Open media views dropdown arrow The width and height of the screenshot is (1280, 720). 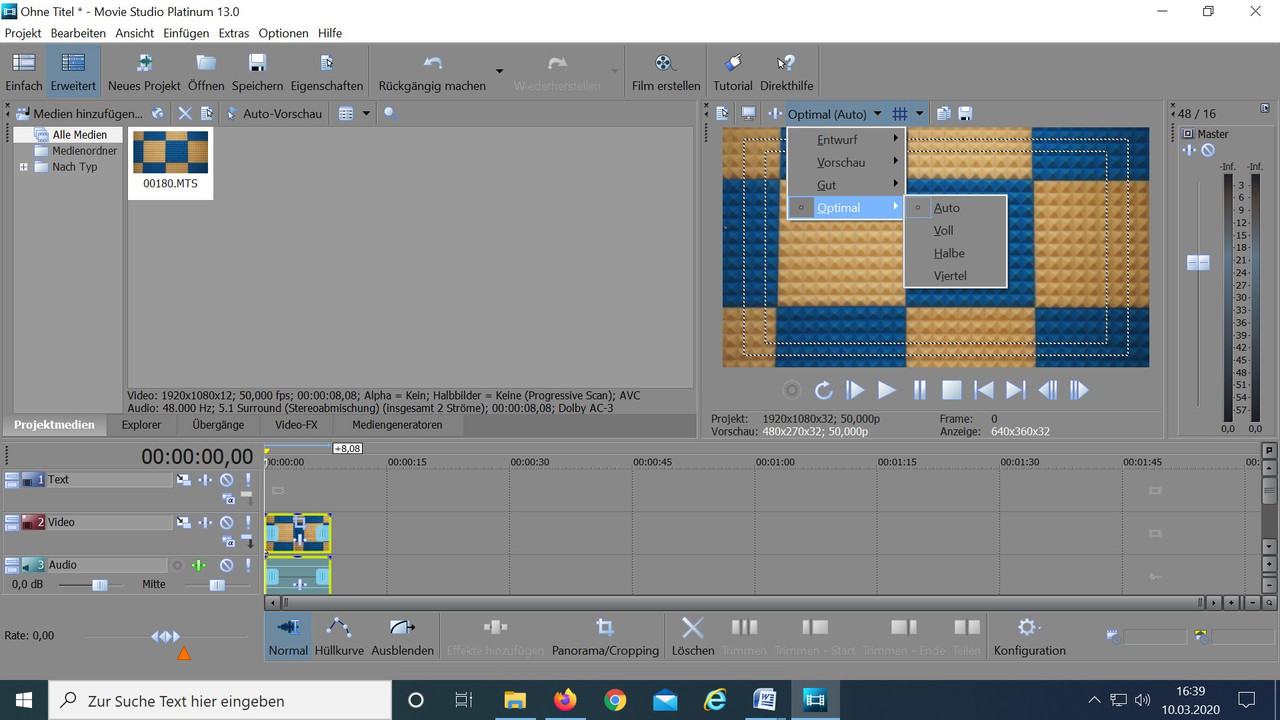coord(366,114)
